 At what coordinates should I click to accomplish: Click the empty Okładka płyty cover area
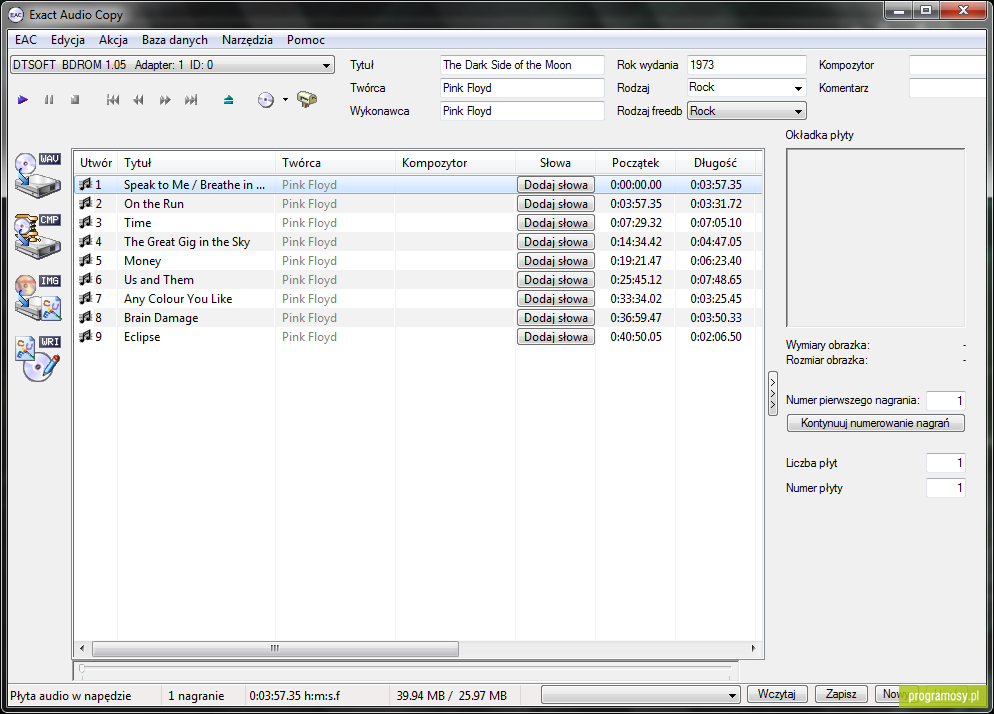coord(875,238)
